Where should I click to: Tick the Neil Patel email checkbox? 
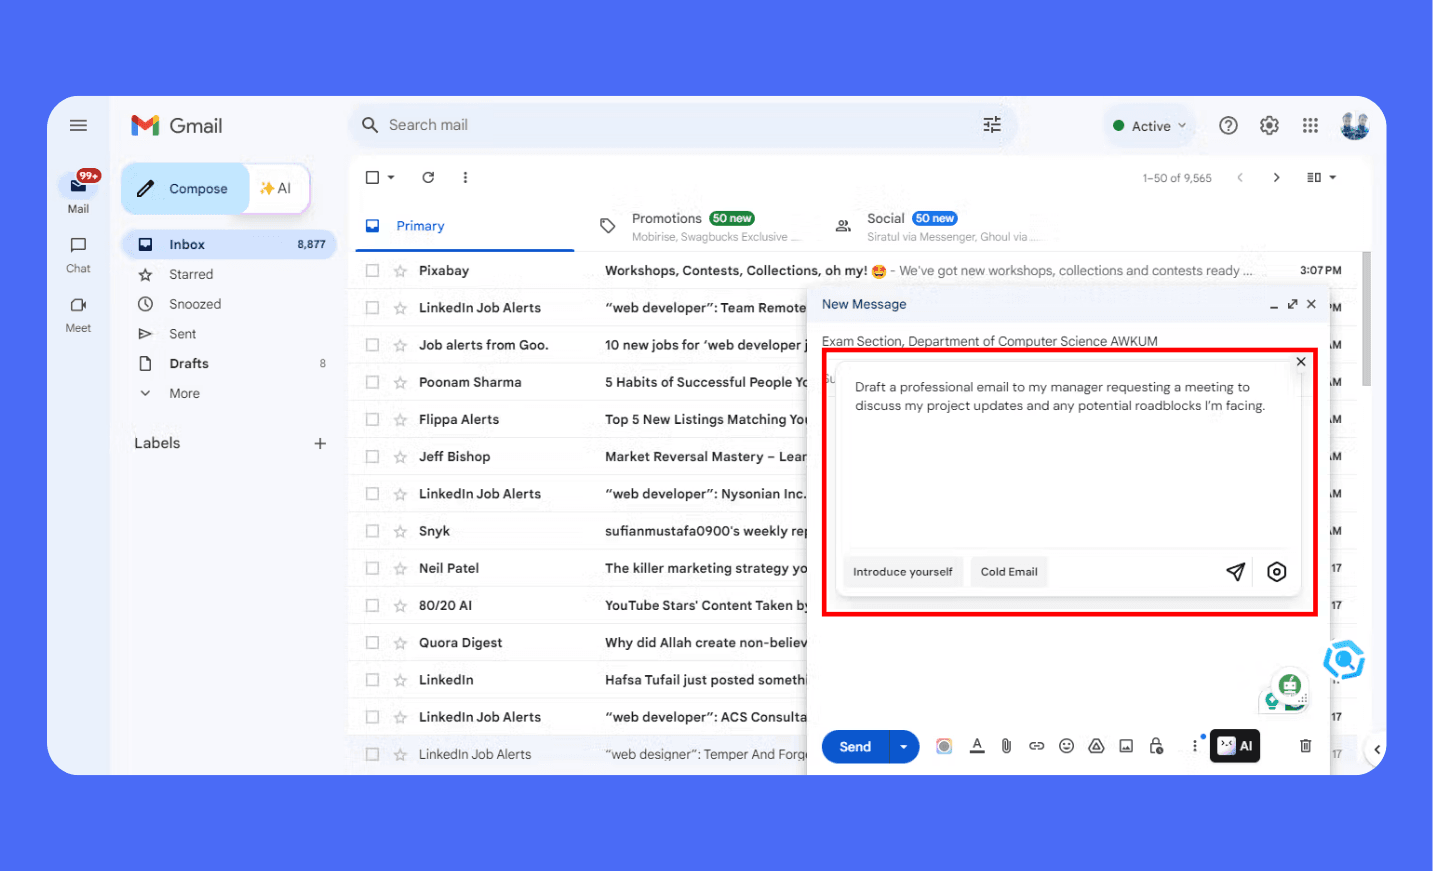[372, 568]
